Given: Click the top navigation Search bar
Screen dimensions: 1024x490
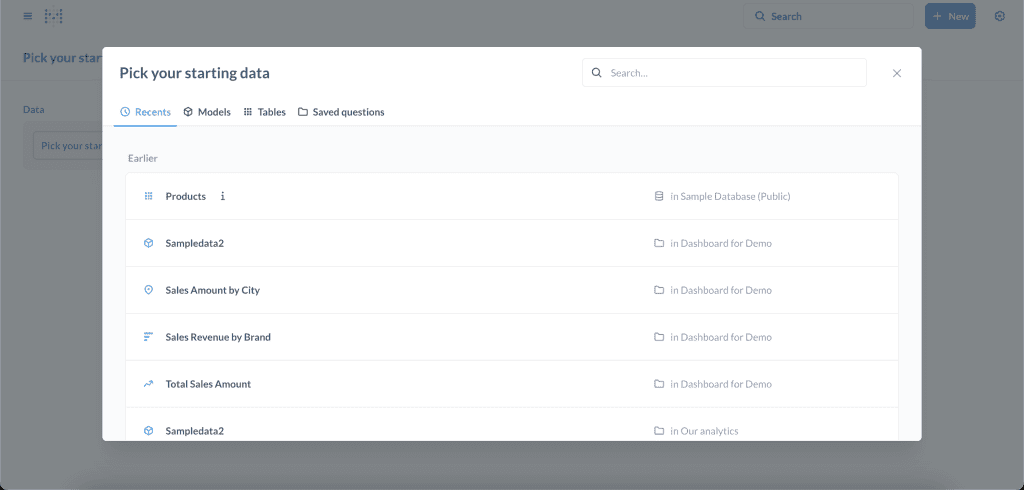Looking at the screenshot, I should click(826, 16).
